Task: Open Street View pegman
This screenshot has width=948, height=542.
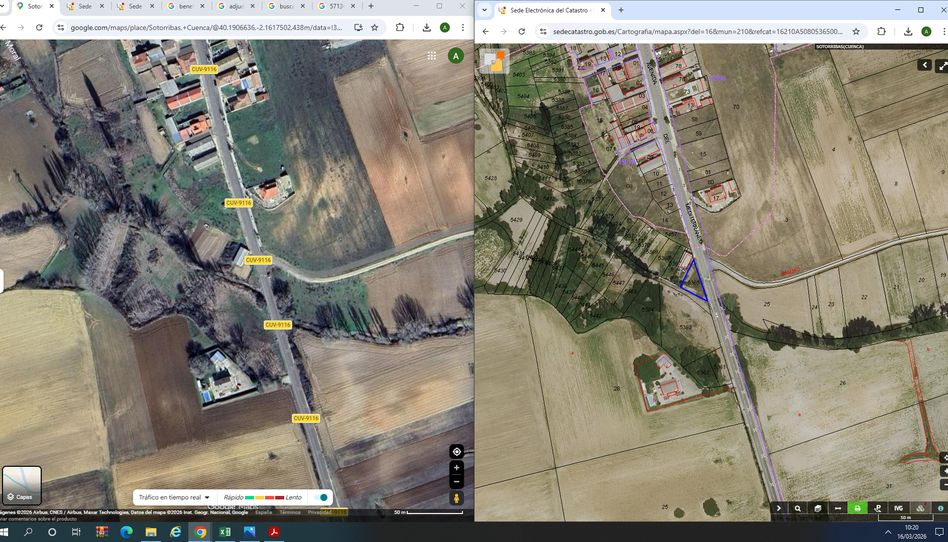Action: click(x=456, y=498)
